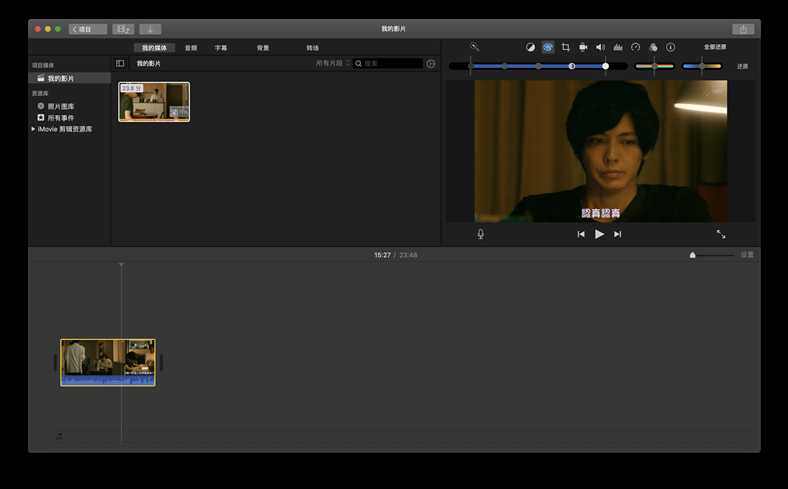Click the blue audio waveform under timeline clip
788x489 pixels.
pos(108,381)
